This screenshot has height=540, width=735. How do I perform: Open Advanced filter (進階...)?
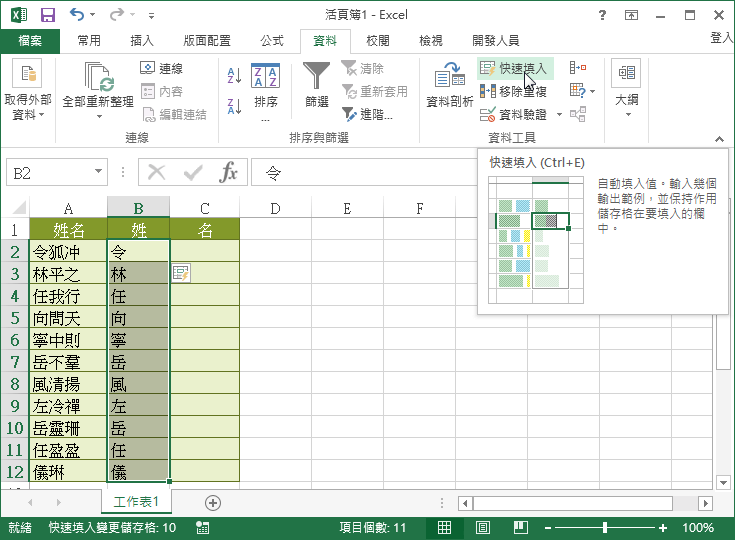(368, 114)
